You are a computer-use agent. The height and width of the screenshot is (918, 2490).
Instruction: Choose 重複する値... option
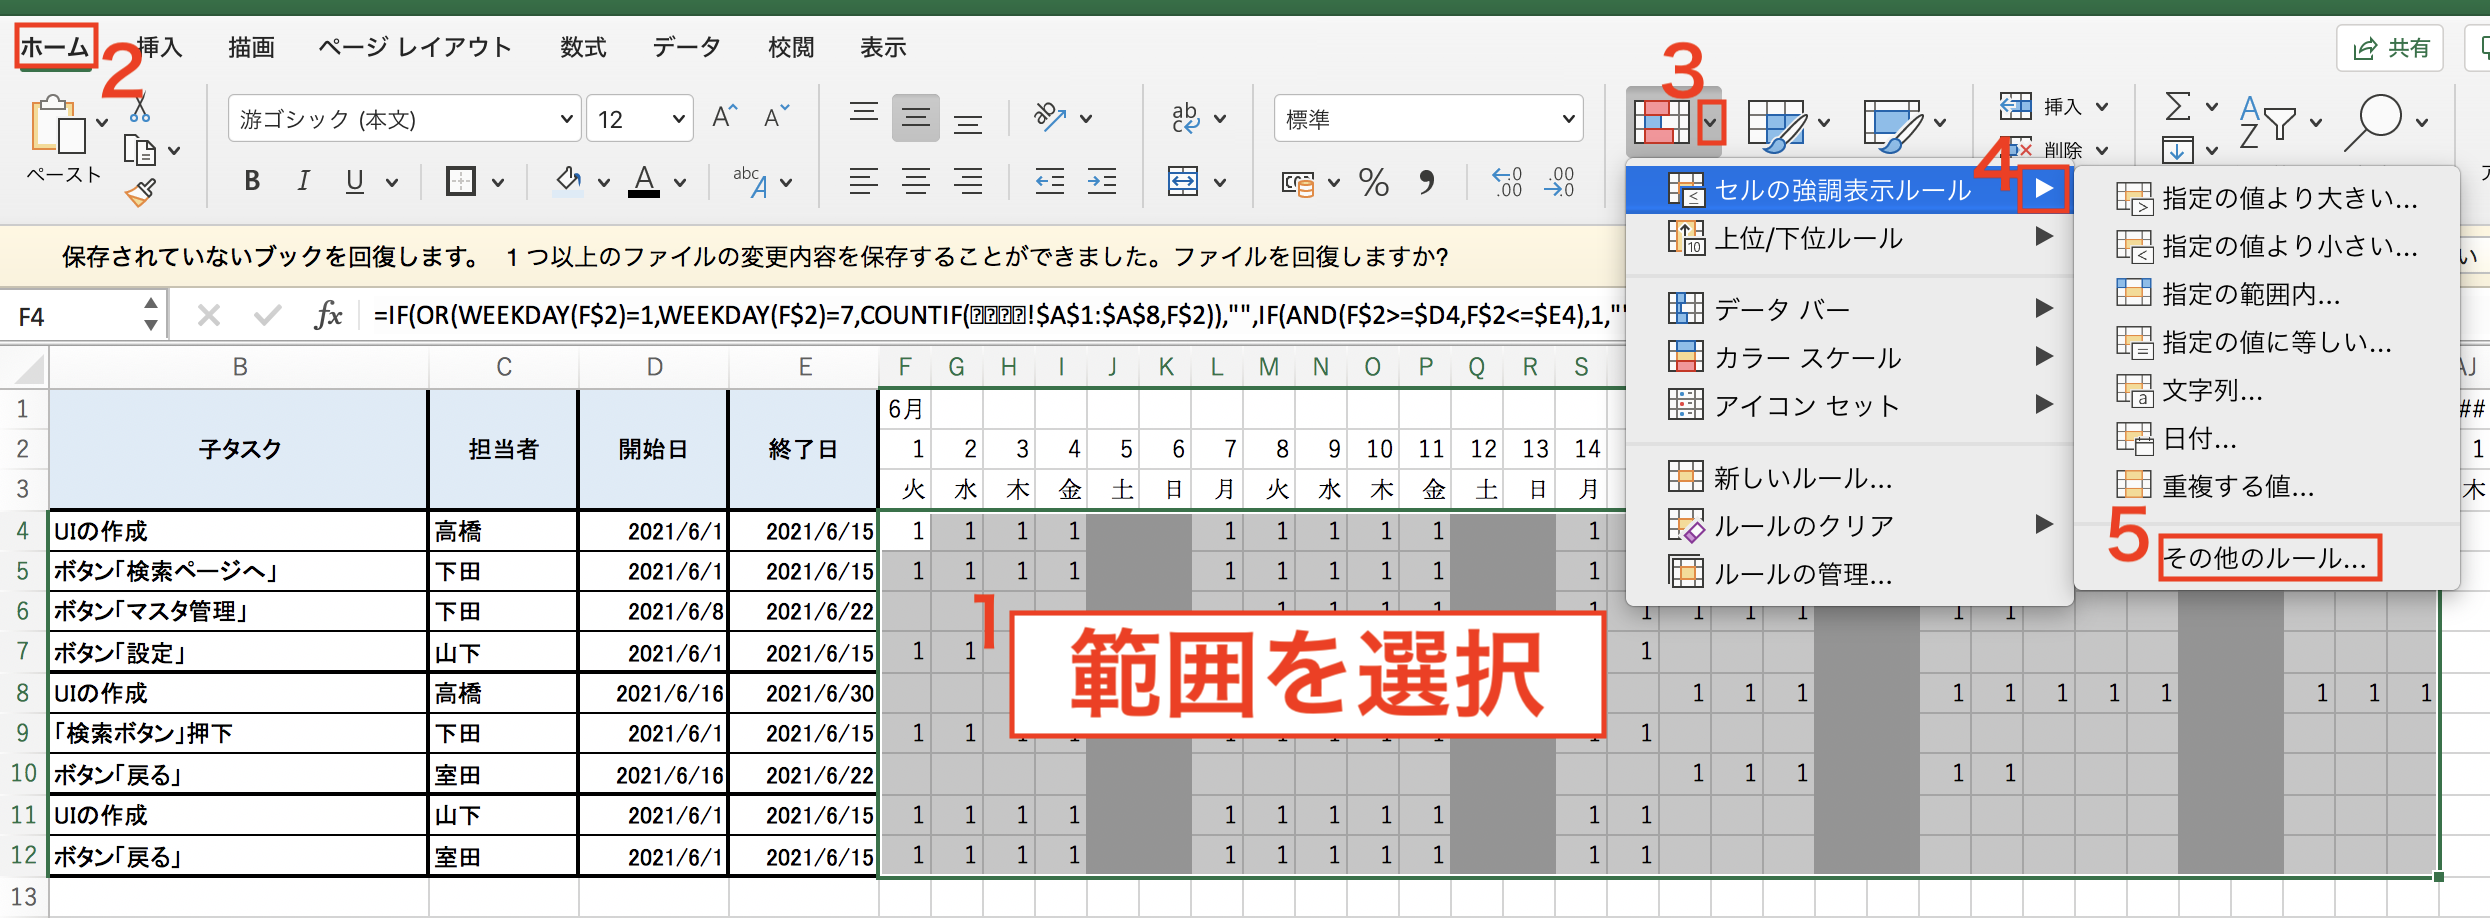point(2266,486)
